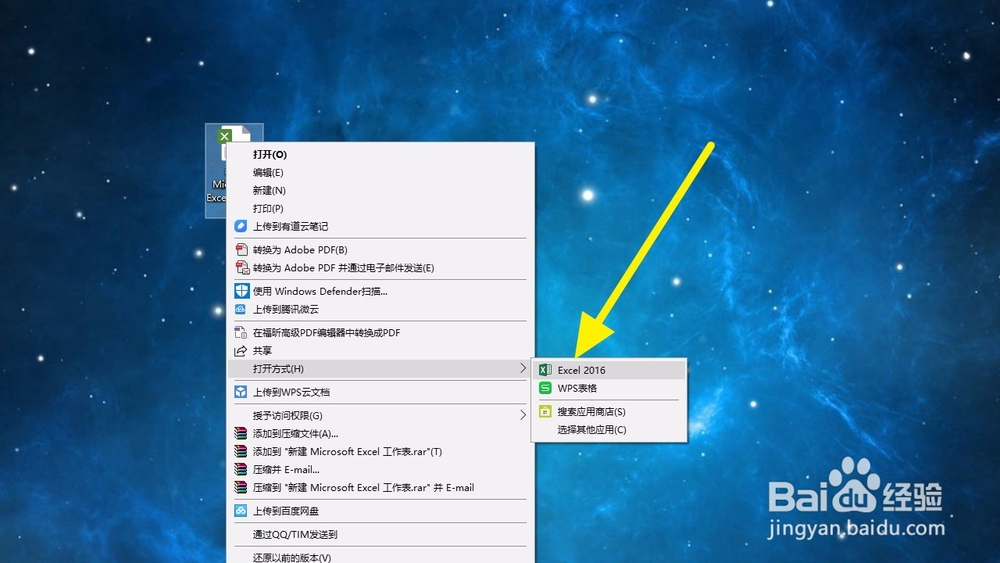Choose 添加到压缩文件(A)...
This screenshot has width=1000, height=563.
pos(380,434)
